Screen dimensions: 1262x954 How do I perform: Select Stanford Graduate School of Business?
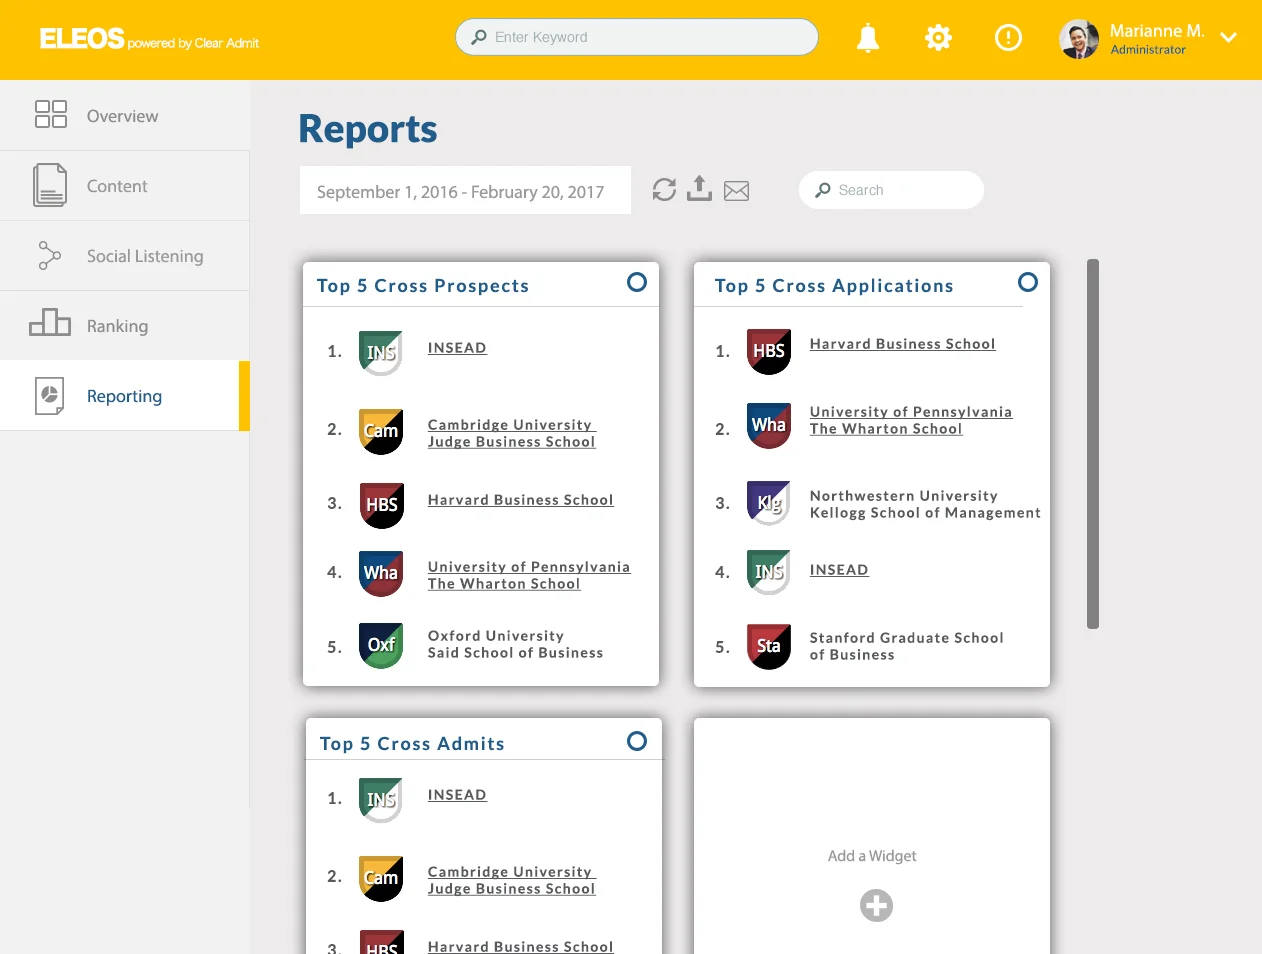pos(906,646)
